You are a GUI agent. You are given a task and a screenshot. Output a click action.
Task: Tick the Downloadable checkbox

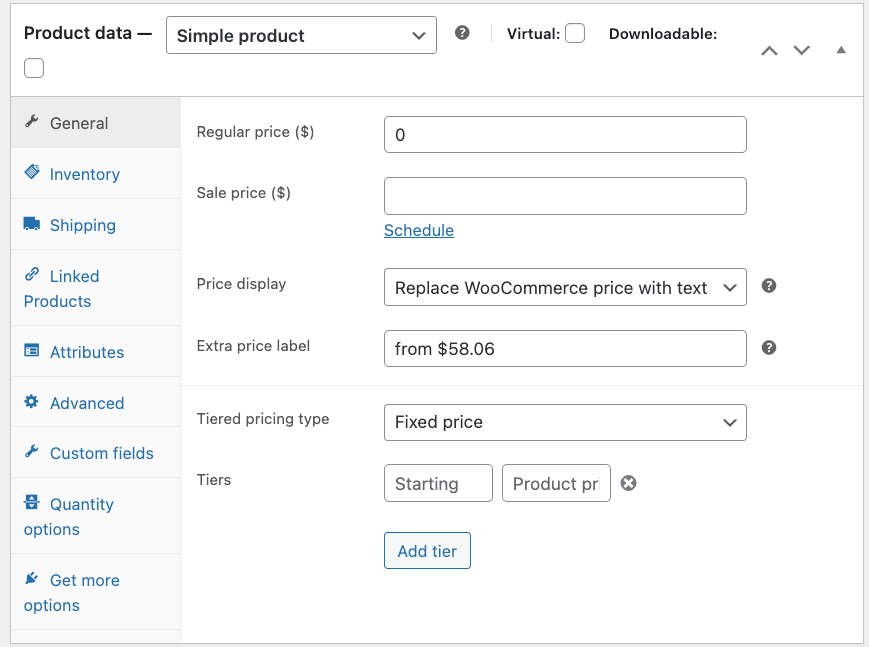point(34,68)
